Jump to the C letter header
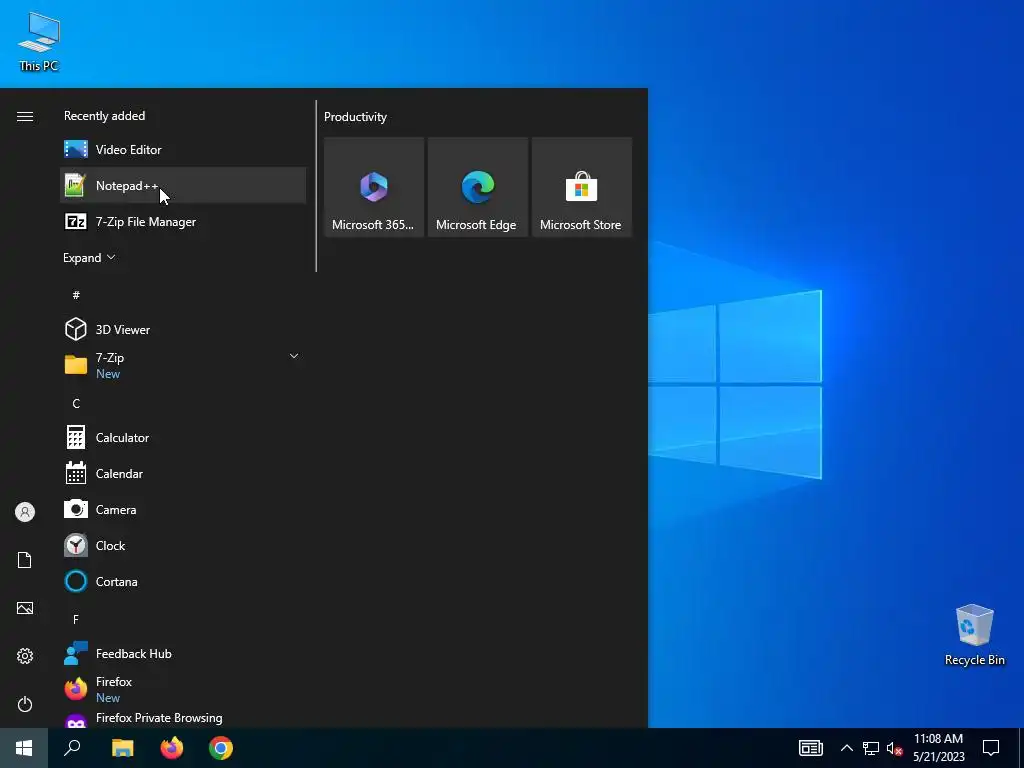Viewport: 1024px width, 768px height. click(x=76, y=404)
